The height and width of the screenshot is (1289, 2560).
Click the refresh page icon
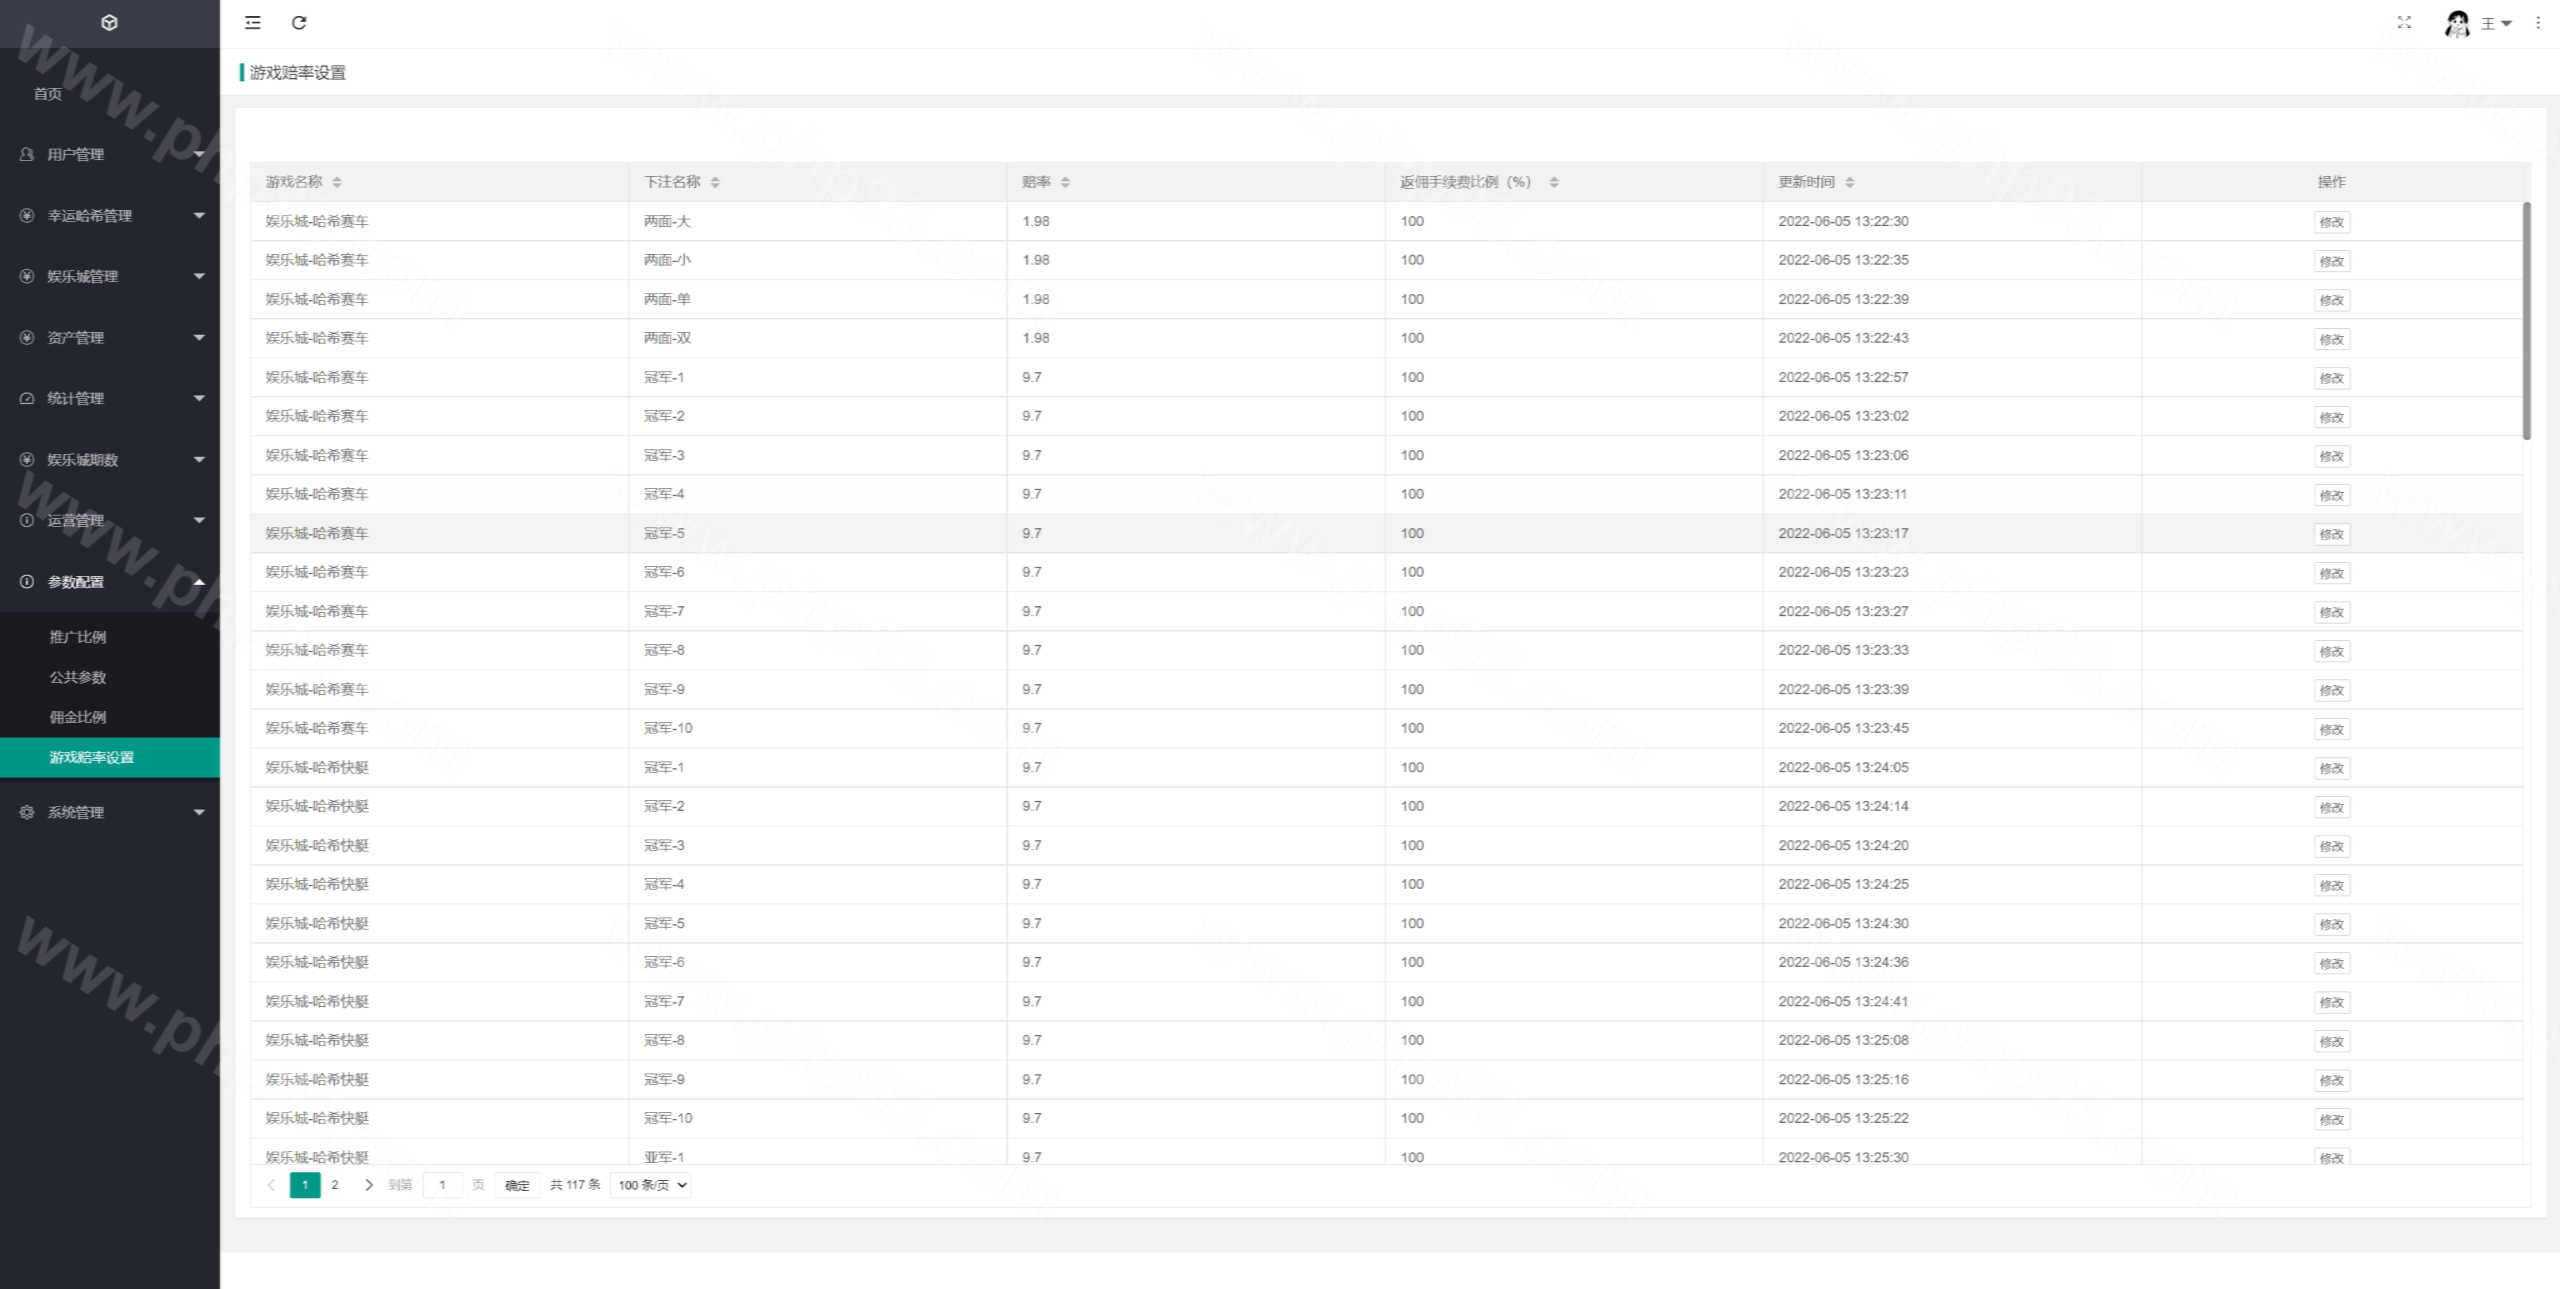pyautogui.click(x=299, y=22)
